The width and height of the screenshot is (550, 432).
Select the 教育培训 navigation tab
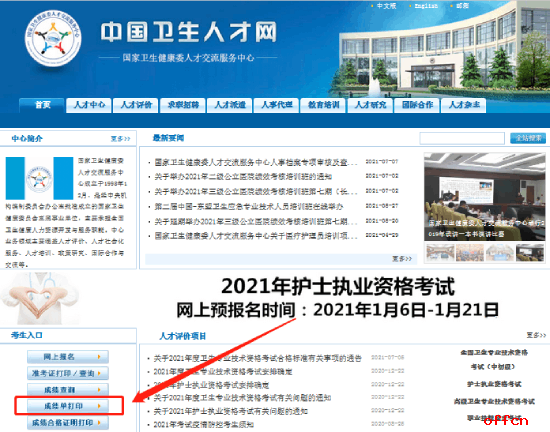coord(323,105)
